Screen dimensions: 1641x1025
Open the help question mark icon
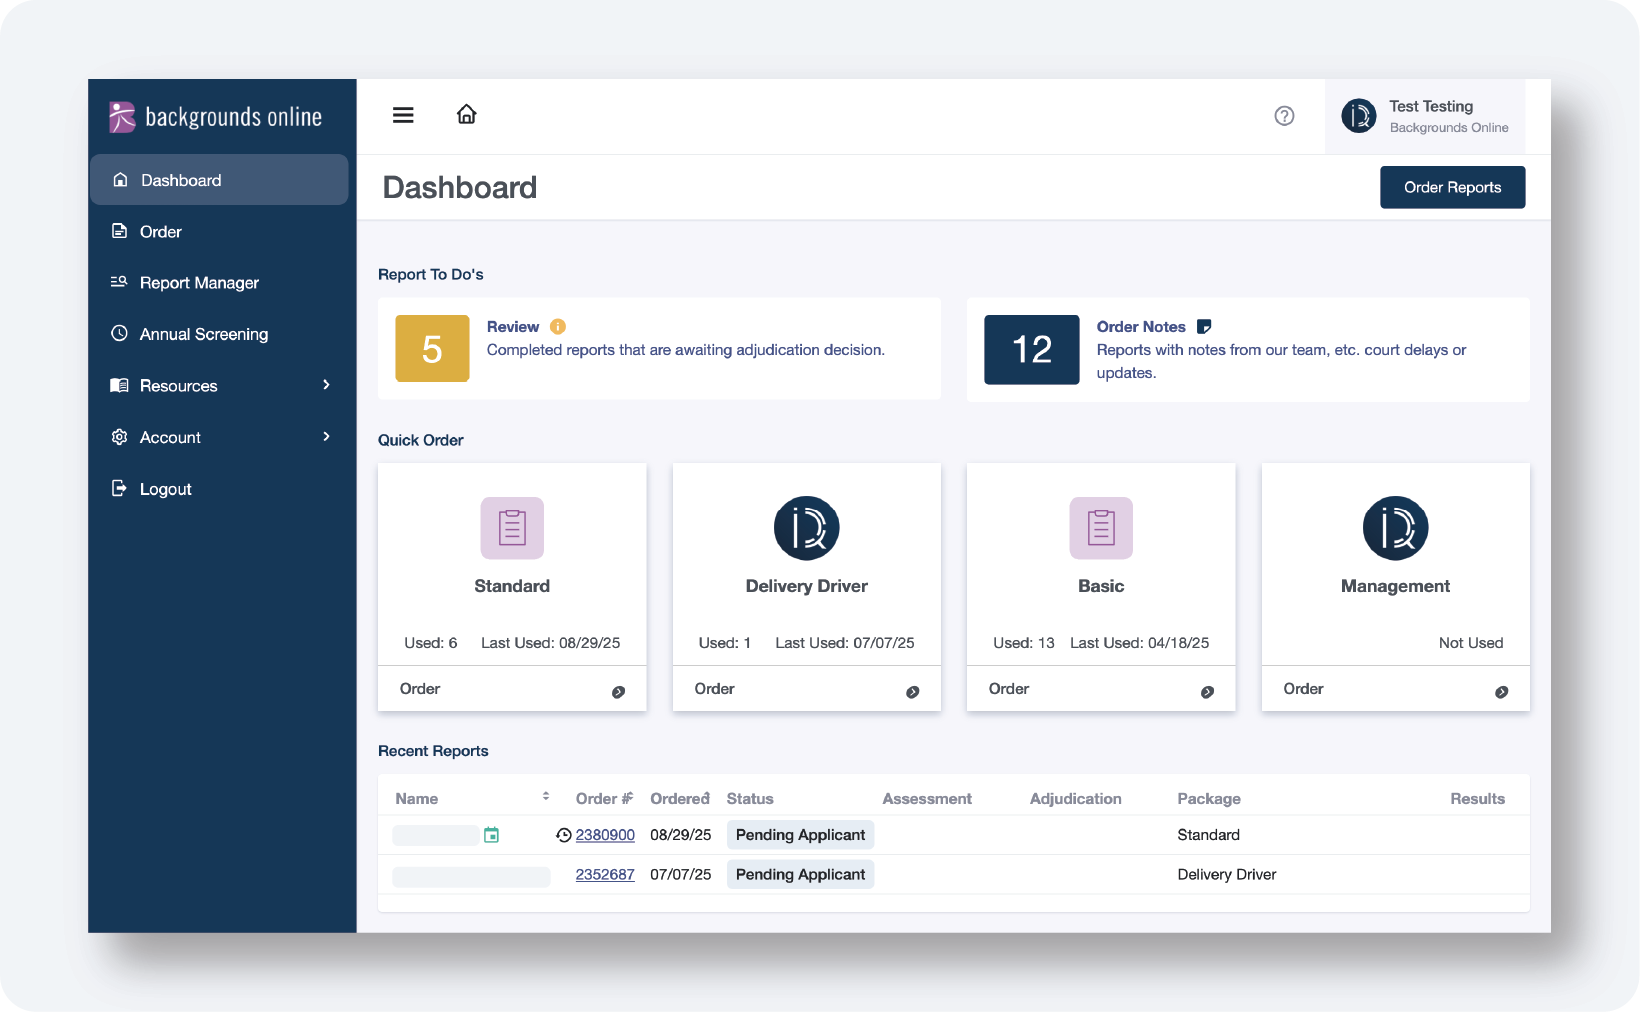[x=1284, y=116]
